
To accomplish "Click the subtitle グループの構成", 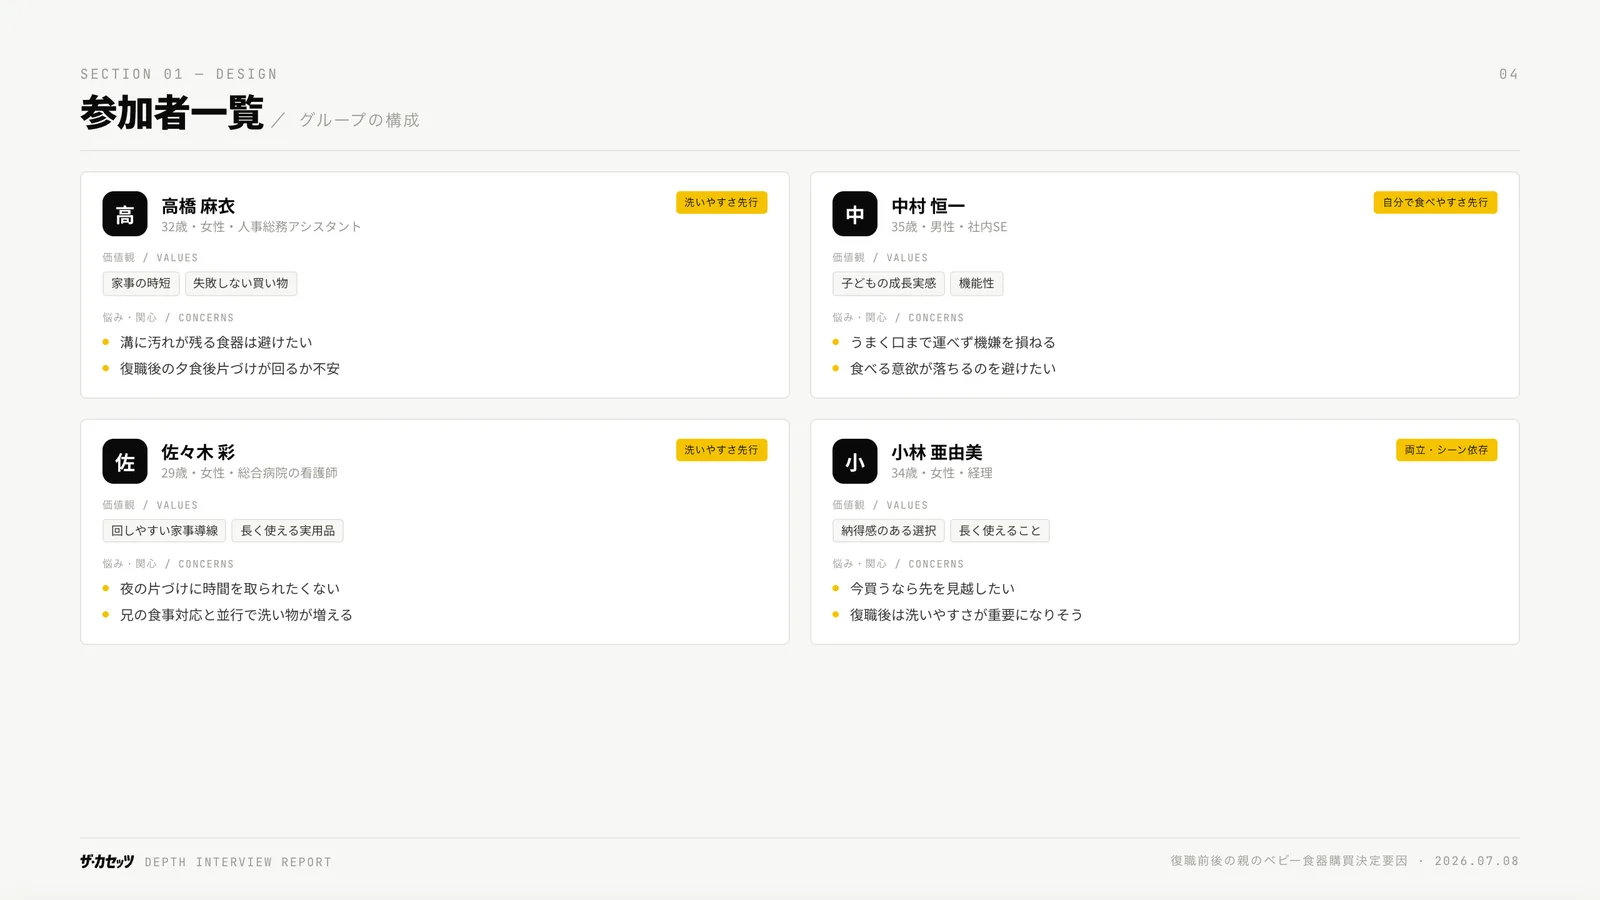I will (x=359, y=120).
